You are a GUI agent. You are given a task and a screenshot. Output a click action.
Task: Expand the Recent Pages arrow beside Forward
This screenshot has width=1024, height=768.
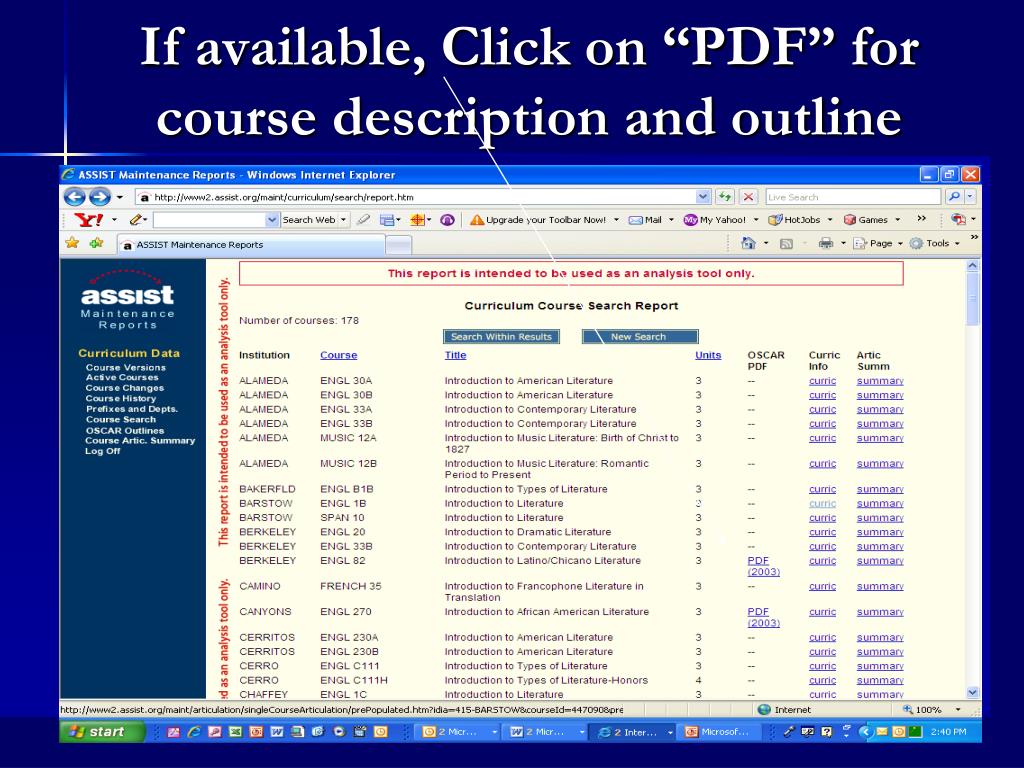[x=120, y=197]
